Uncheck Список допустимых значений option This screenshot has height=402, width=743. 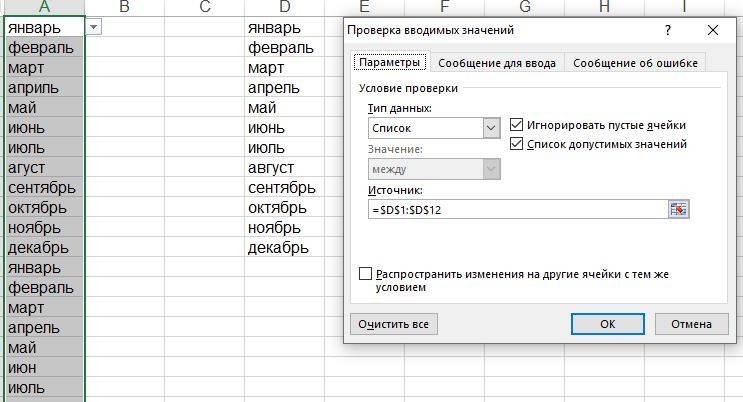coord(517,144)
